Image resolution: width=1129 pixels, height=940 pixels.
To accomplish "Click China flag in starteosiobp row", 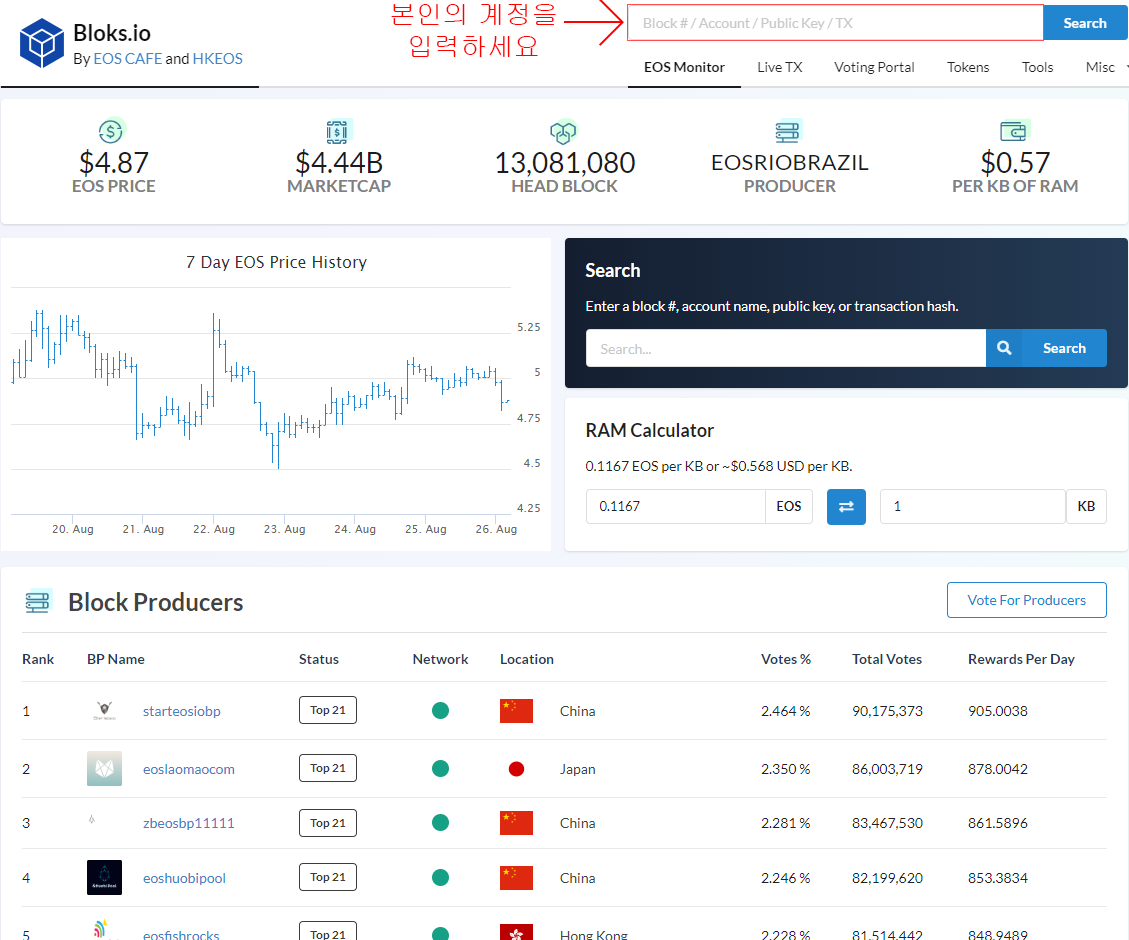I will click(x=516, y=711).
